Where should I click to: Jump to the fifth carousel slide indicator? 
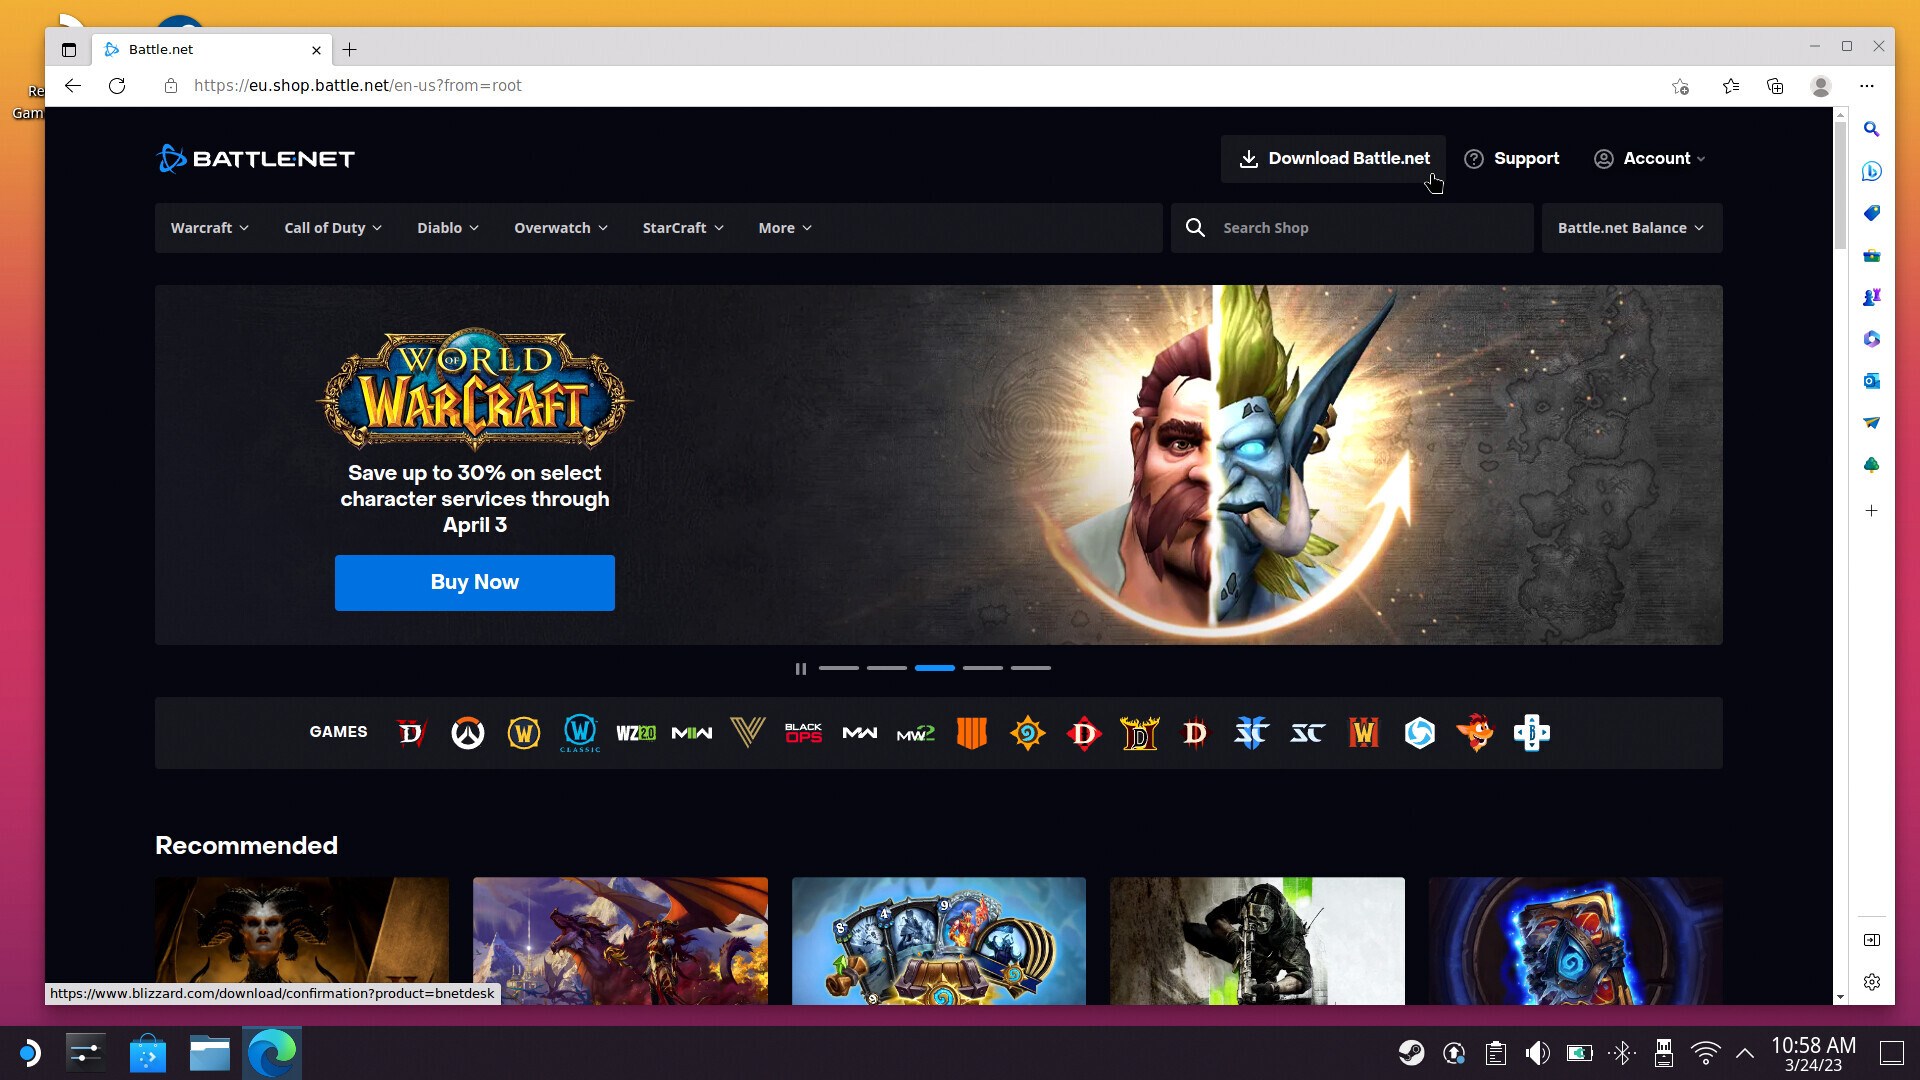(1031, 668)
